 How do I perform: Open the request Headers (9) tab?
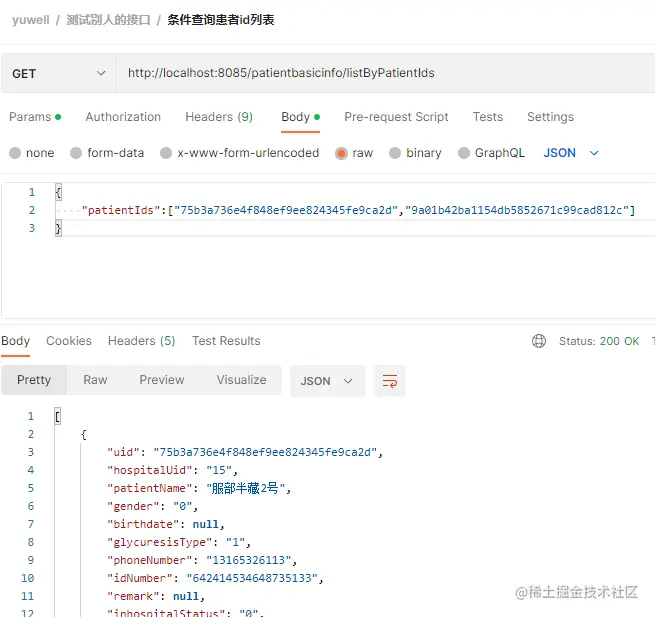tap(219, 117)
